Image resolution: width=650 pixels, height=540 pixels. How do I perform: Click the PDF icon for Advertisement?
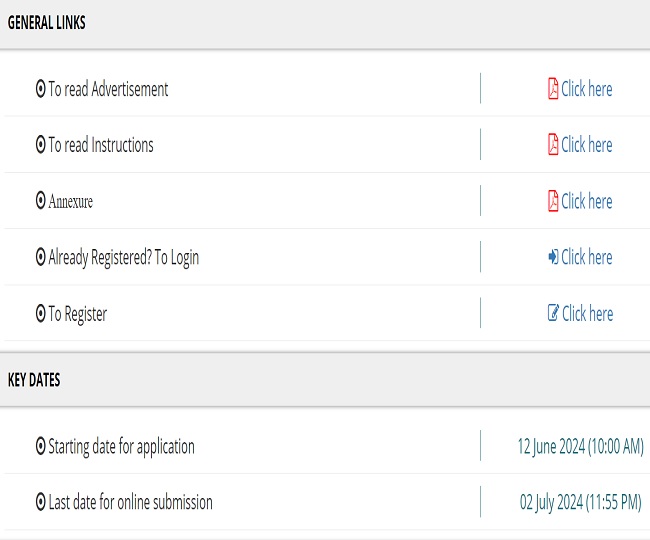point(552,89)
